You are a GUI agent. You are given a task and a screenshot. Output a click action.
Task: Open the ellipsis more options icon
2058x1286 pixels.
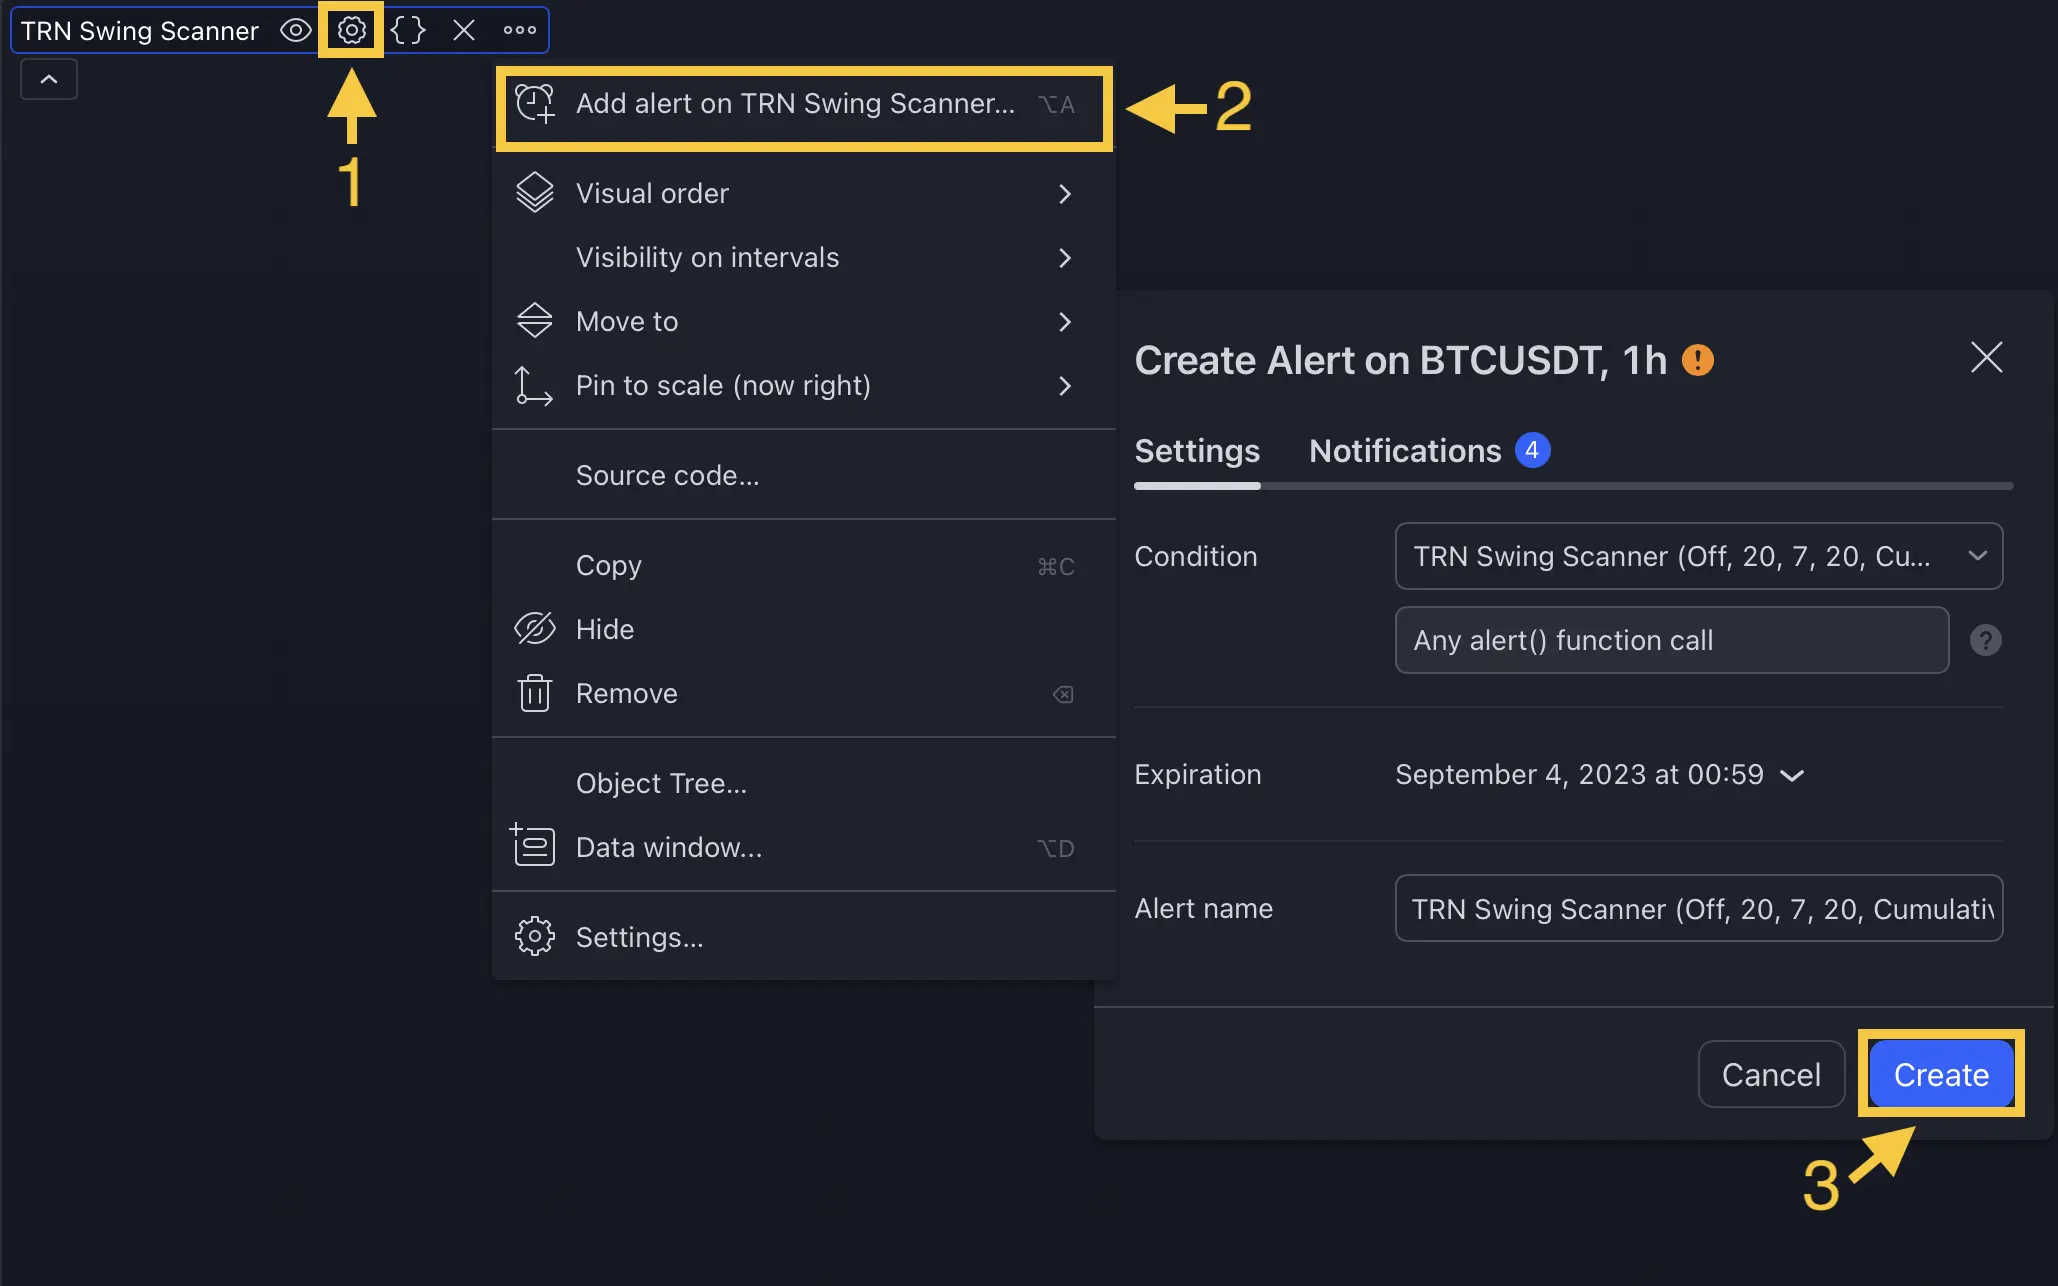coord(519,30)
